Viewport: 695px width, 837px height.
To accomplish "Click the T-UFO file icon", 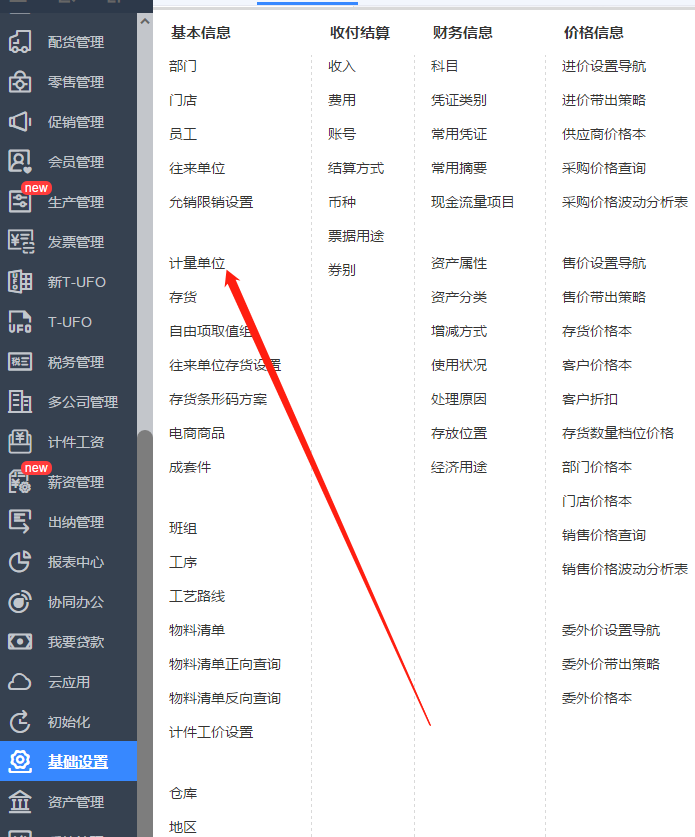I will (20, 322).
